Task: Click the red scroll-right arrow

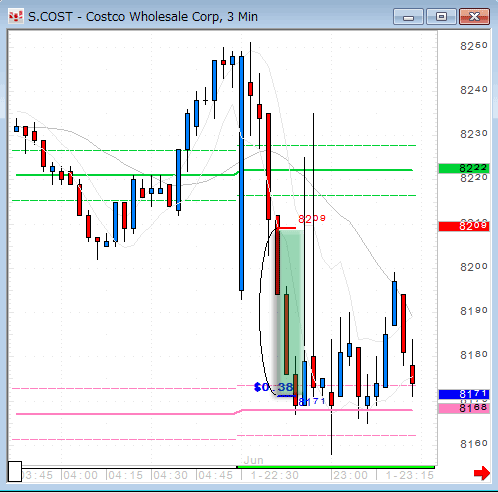Action: tap(482, 473)
